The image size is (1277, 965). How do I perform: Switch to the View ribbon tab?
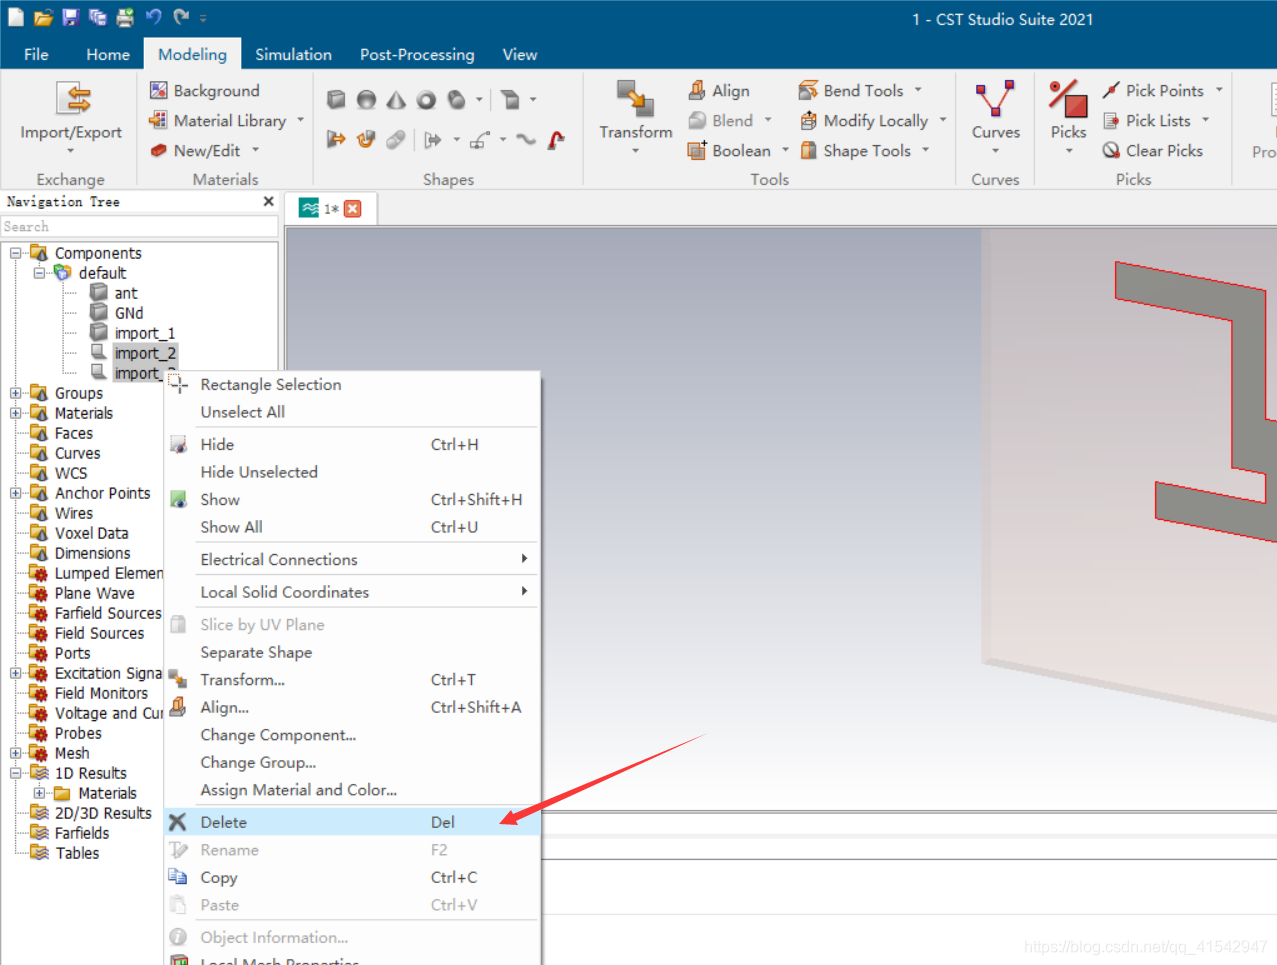(x=520, y=54)
